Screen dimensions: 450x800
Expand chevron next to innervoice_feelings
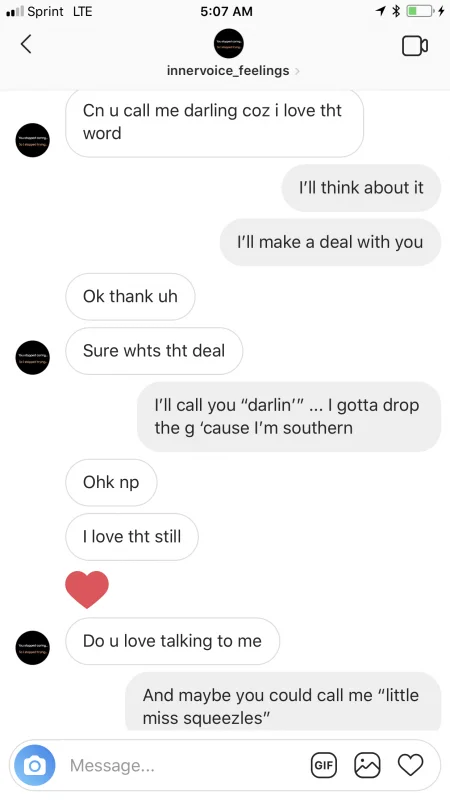(x=297, y=71)
